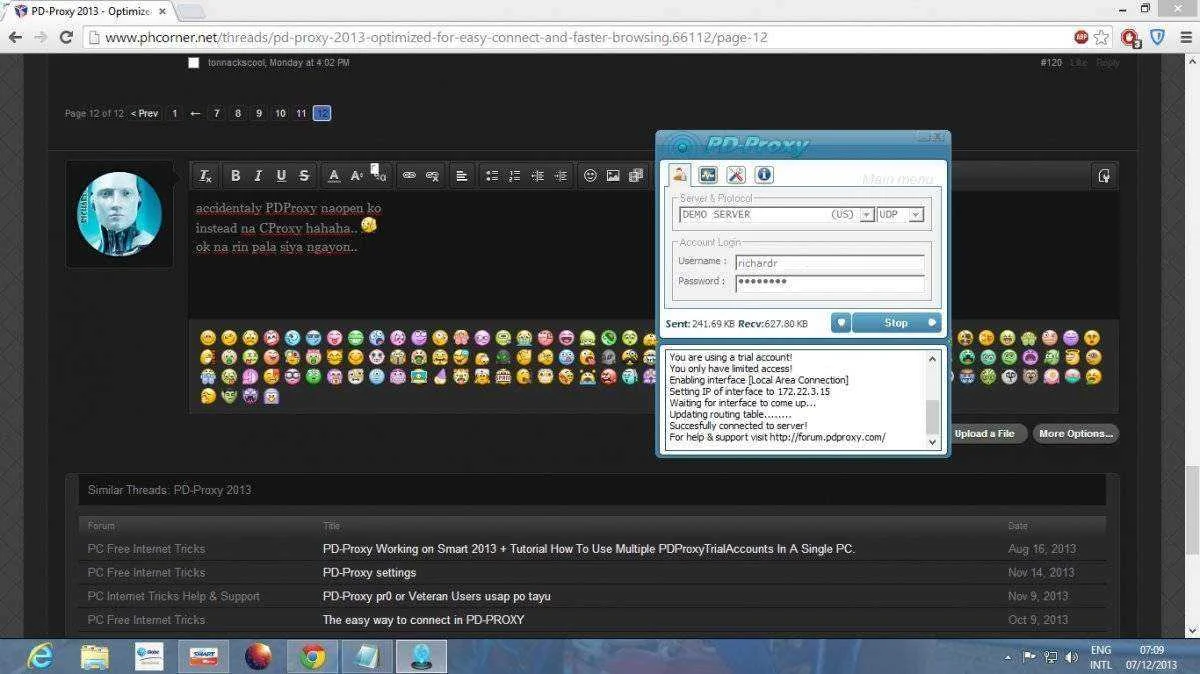Click the Chrome taskbar icon

312,657
